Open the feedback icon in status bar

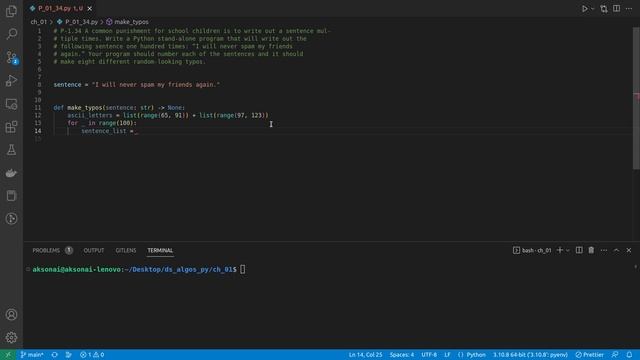[615, 355]
